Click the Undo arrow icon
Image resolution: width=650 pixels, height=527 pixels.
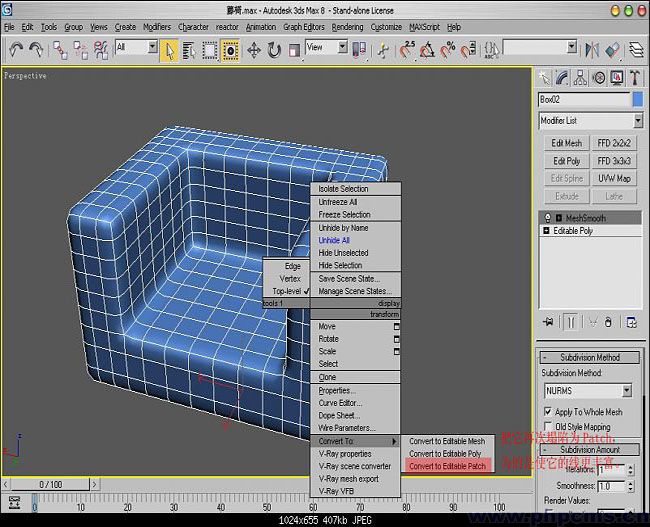16,50
